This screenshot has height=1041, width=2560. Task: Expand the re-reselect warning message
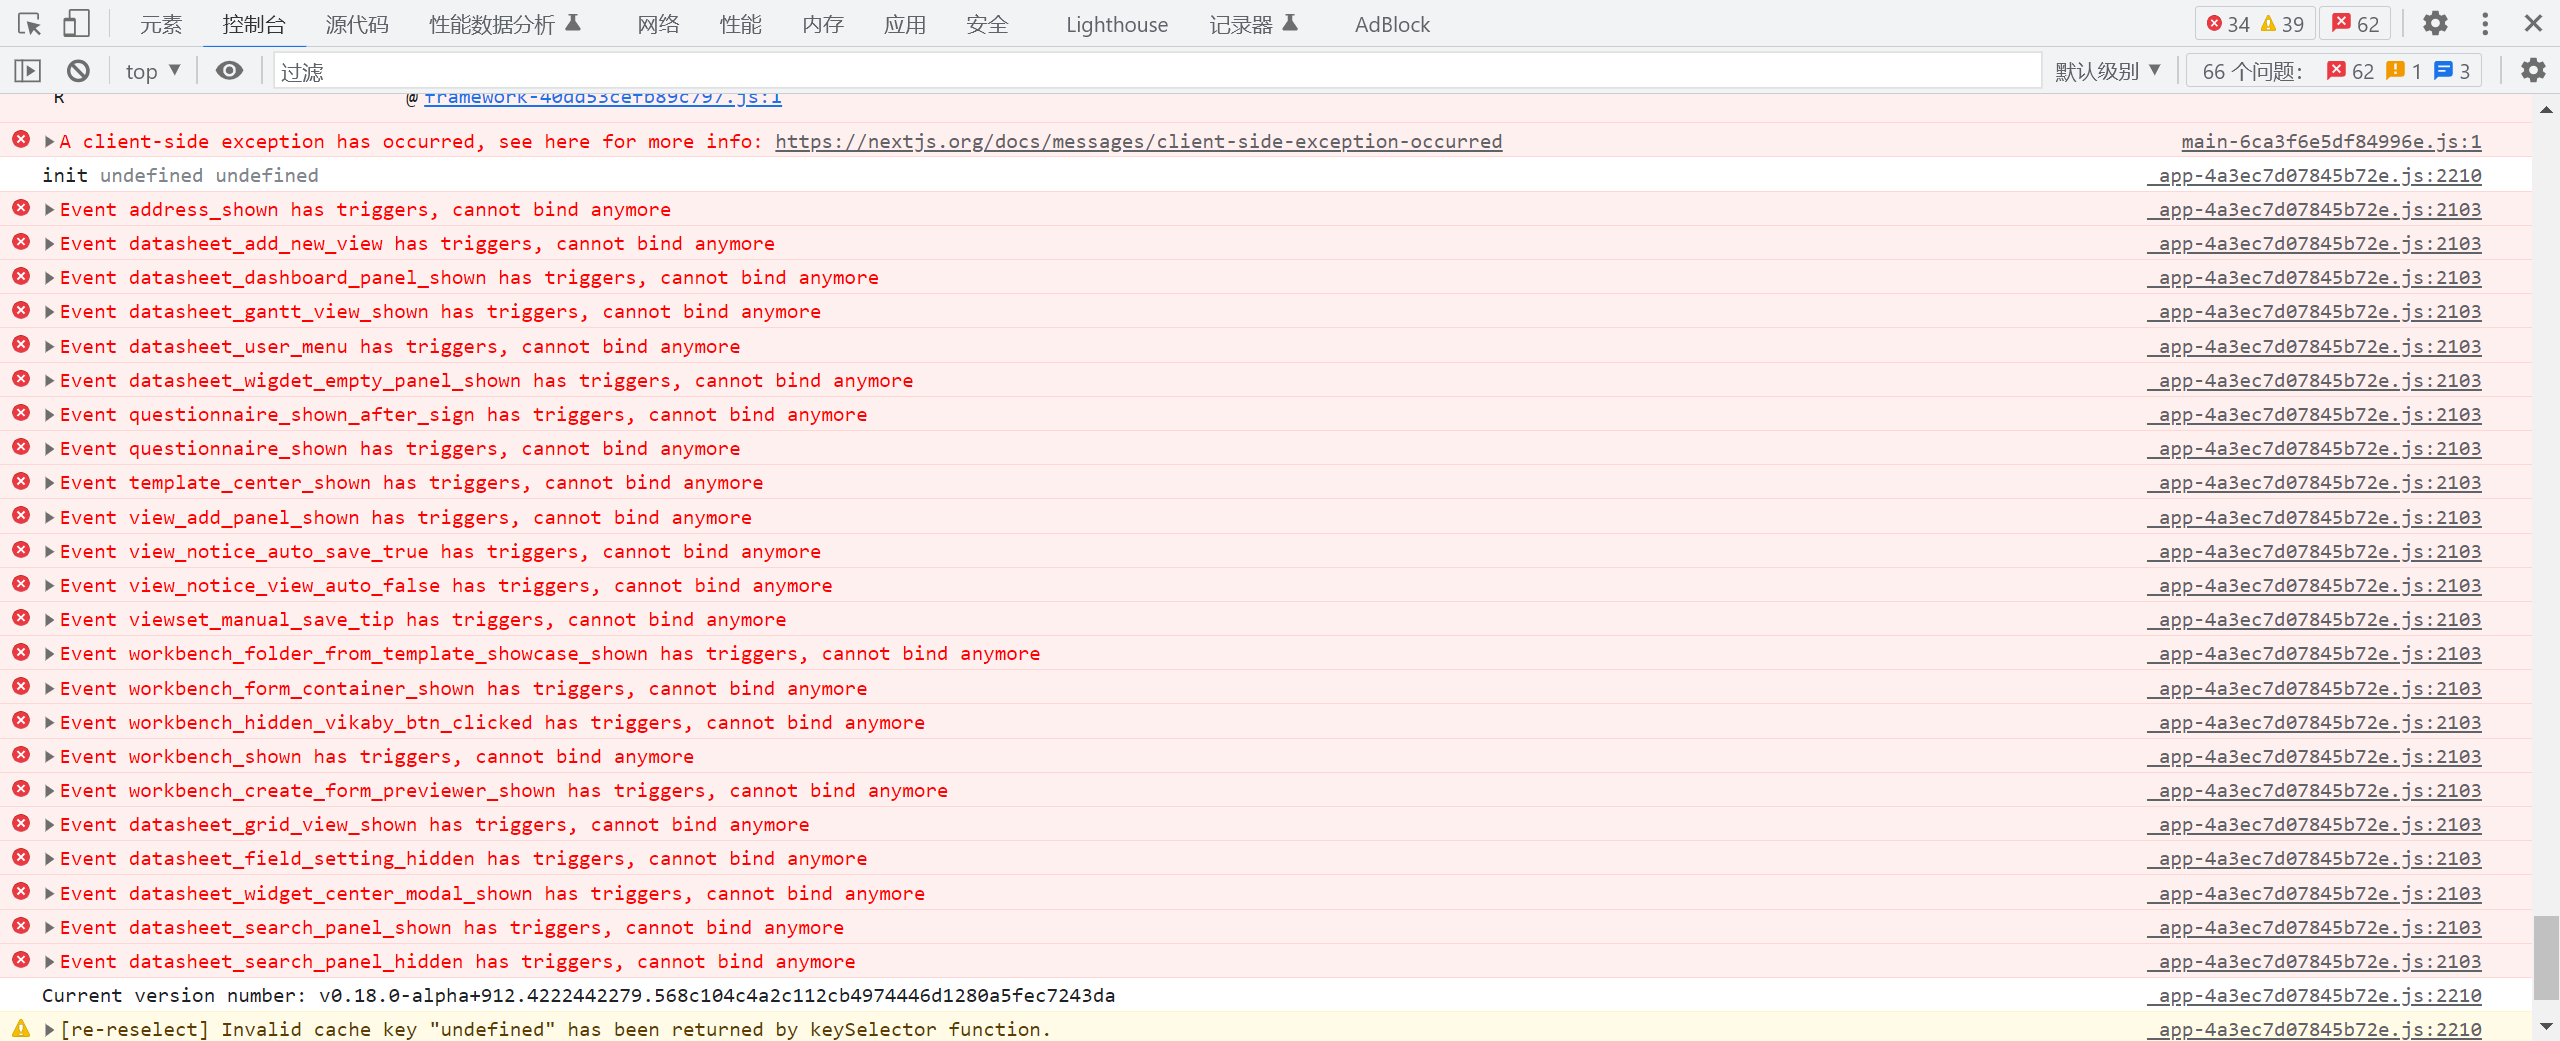[x=49, y=1030]
